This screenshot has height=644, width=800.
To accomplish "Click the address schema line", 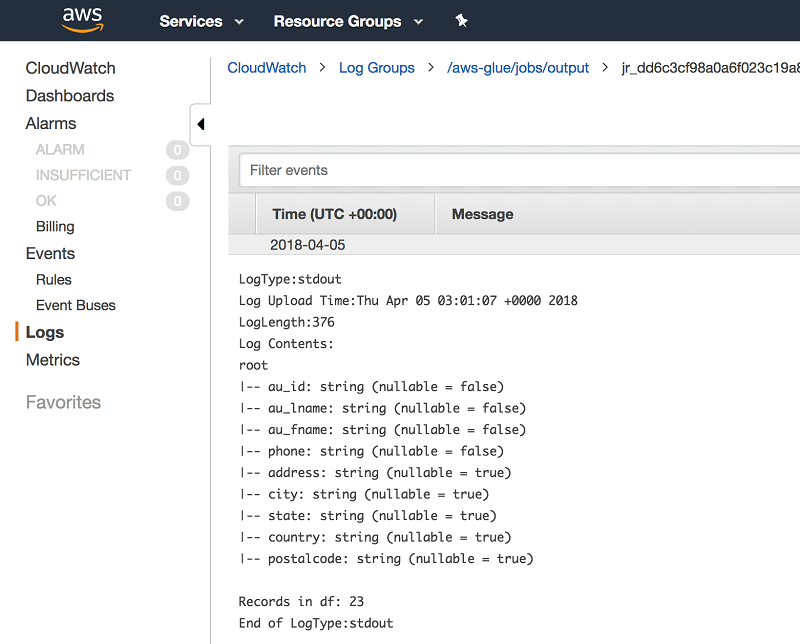I will coord(374,473).
